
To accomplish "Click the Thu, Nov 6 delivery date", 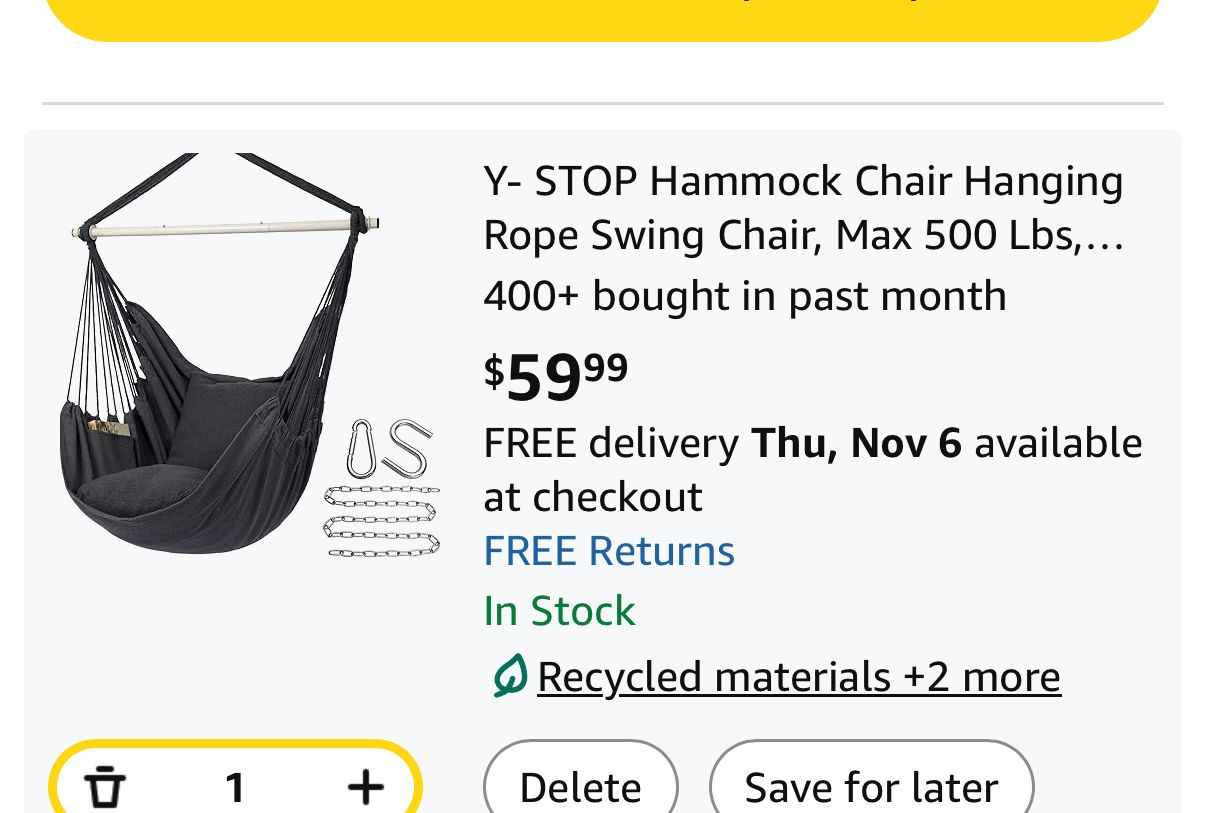I will (856, 443).
